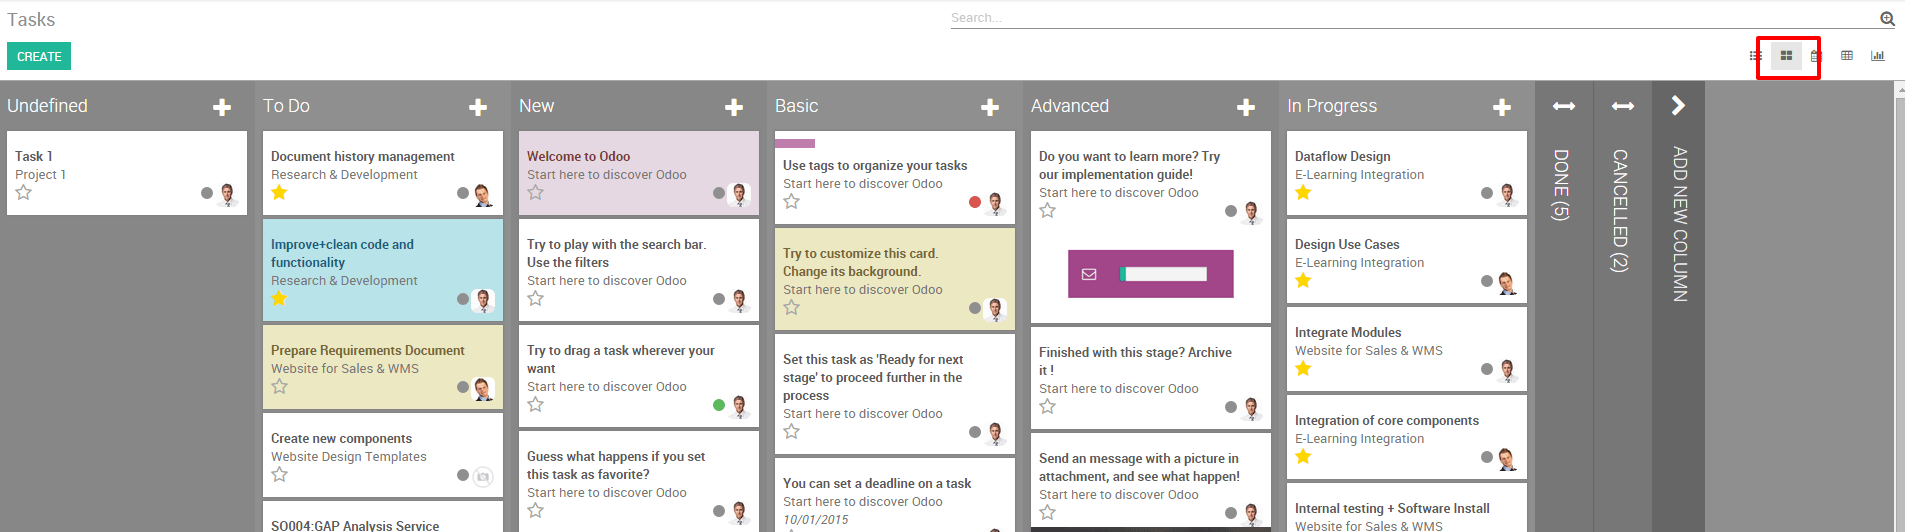Image resolution: width=1905 pixels, height=532 pixels.
Task: Switch to the graph view
Action: click(1878, 56)
